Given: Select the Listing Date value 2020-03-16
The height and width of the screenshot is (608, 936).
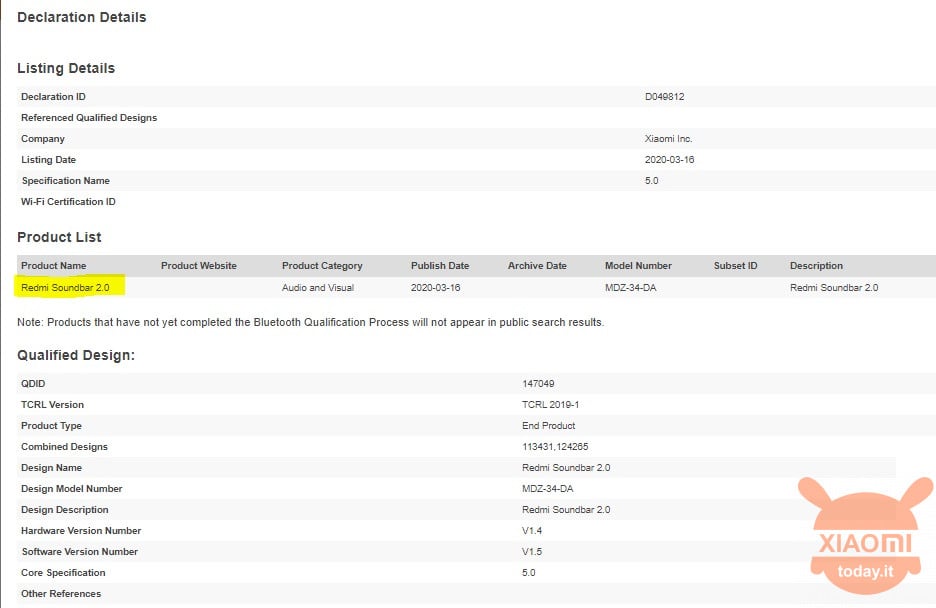Looking at the screenshot, I should click(669, 159).
